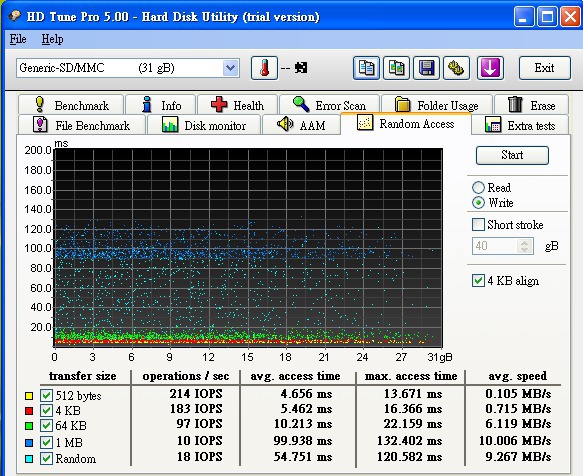Open the options wrench icon
583x476 pixels.
456,68
